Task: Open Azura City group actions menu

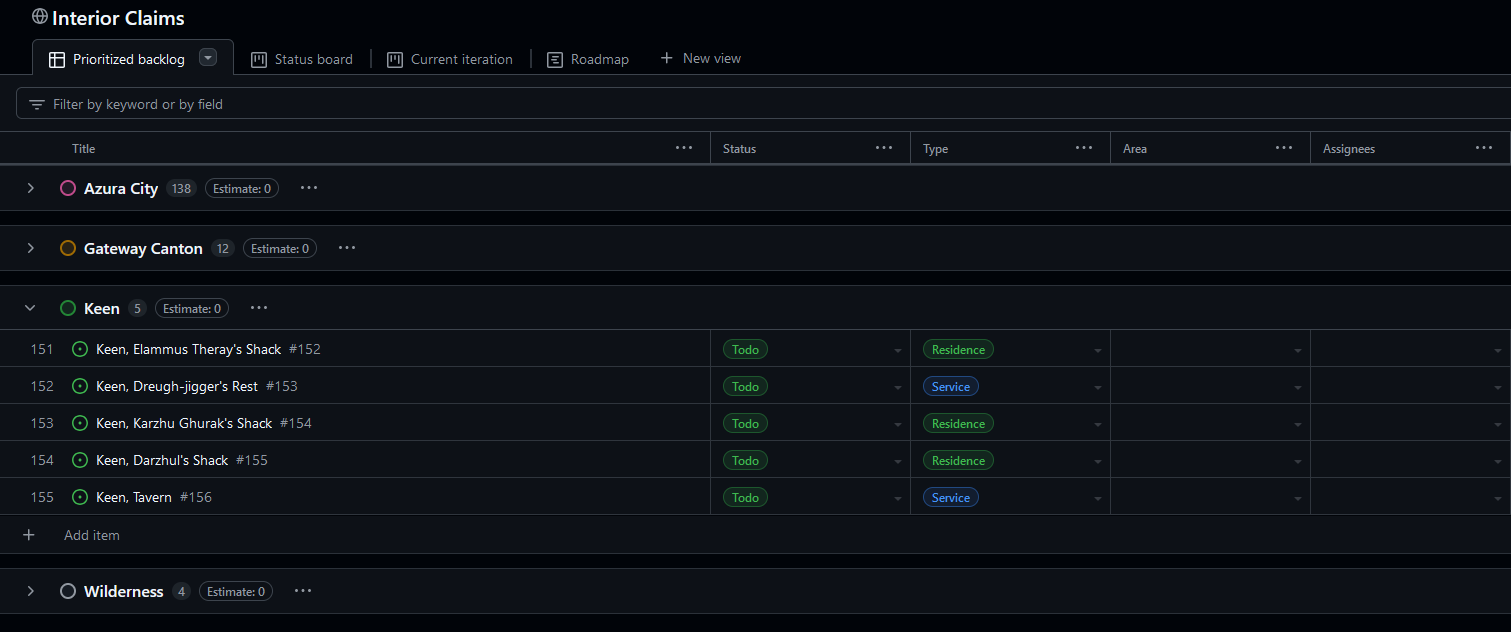Action: 309,188
